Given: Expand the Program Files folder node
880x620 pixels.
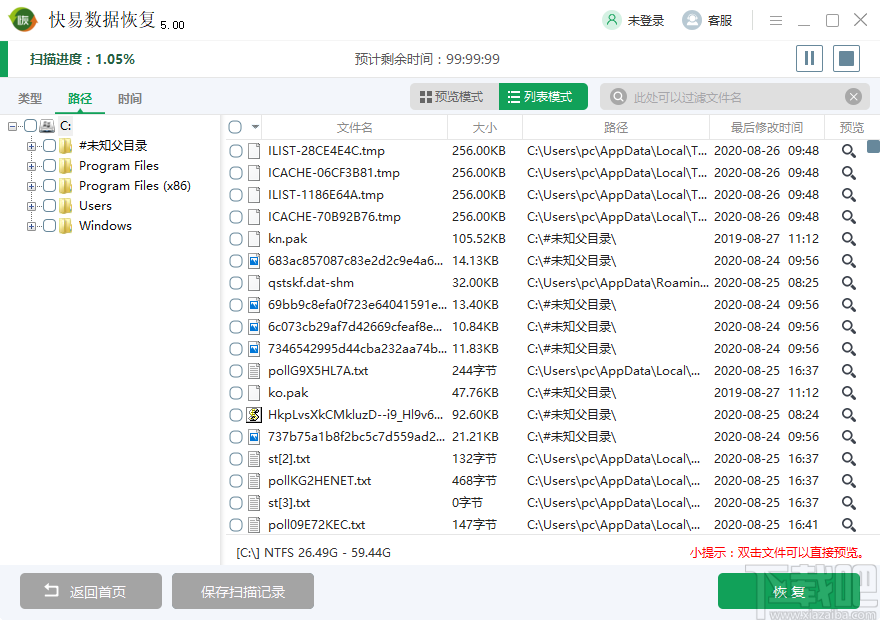Looking at the screenshot, I should click(31, 166).
